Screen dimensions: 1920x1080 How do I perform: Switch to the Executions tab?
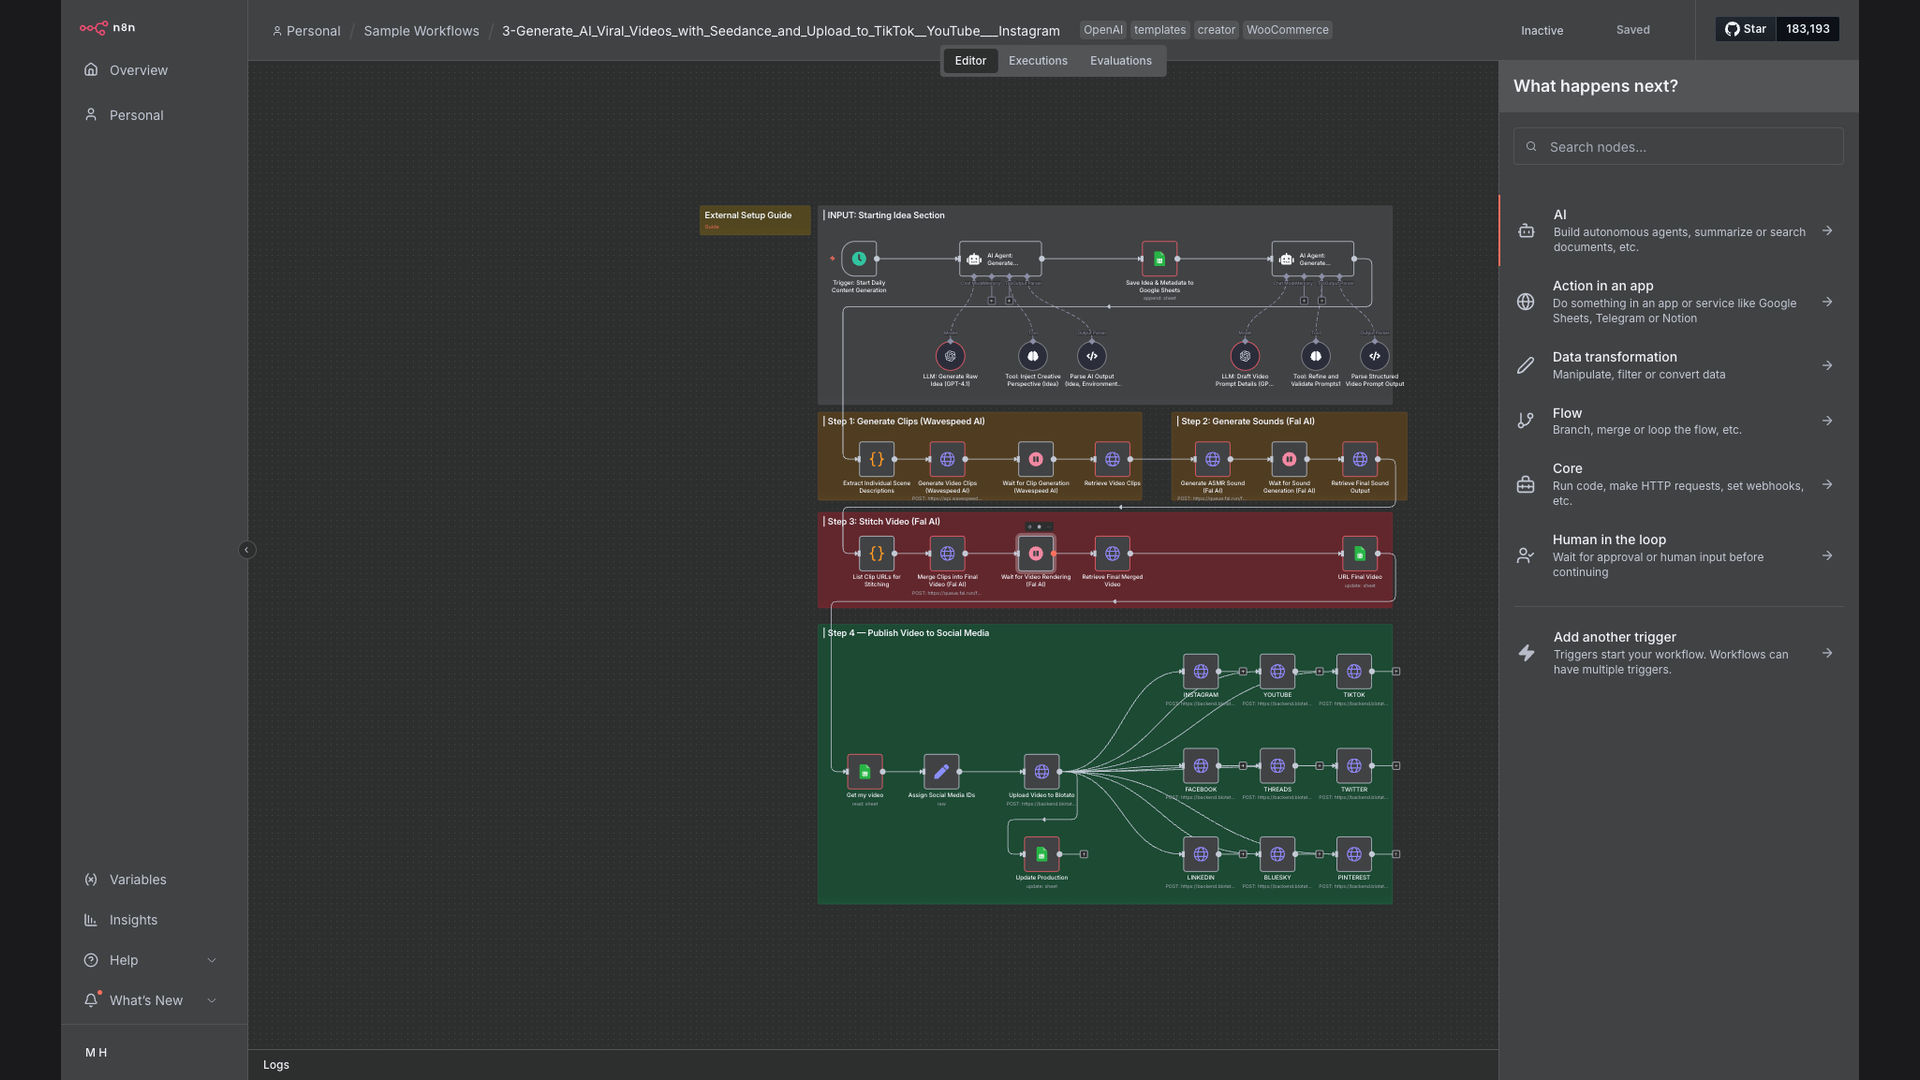click(1038, 61)
